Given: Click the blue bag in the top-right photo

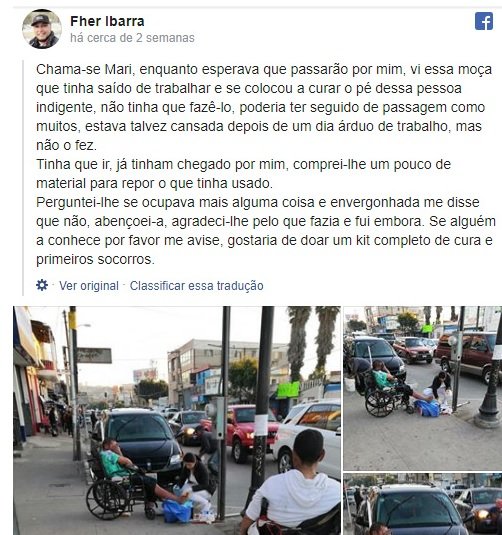Looking at the screenshot, I should [x=427, y=408].
